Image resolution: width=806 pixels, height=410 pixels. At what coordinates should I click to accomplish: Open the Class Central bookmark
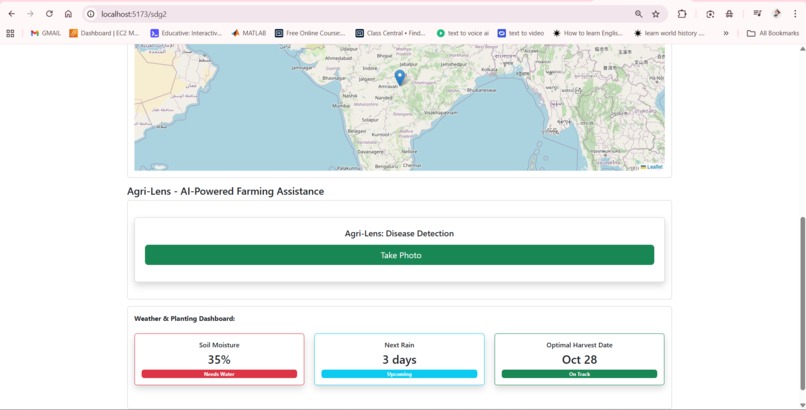391,33
